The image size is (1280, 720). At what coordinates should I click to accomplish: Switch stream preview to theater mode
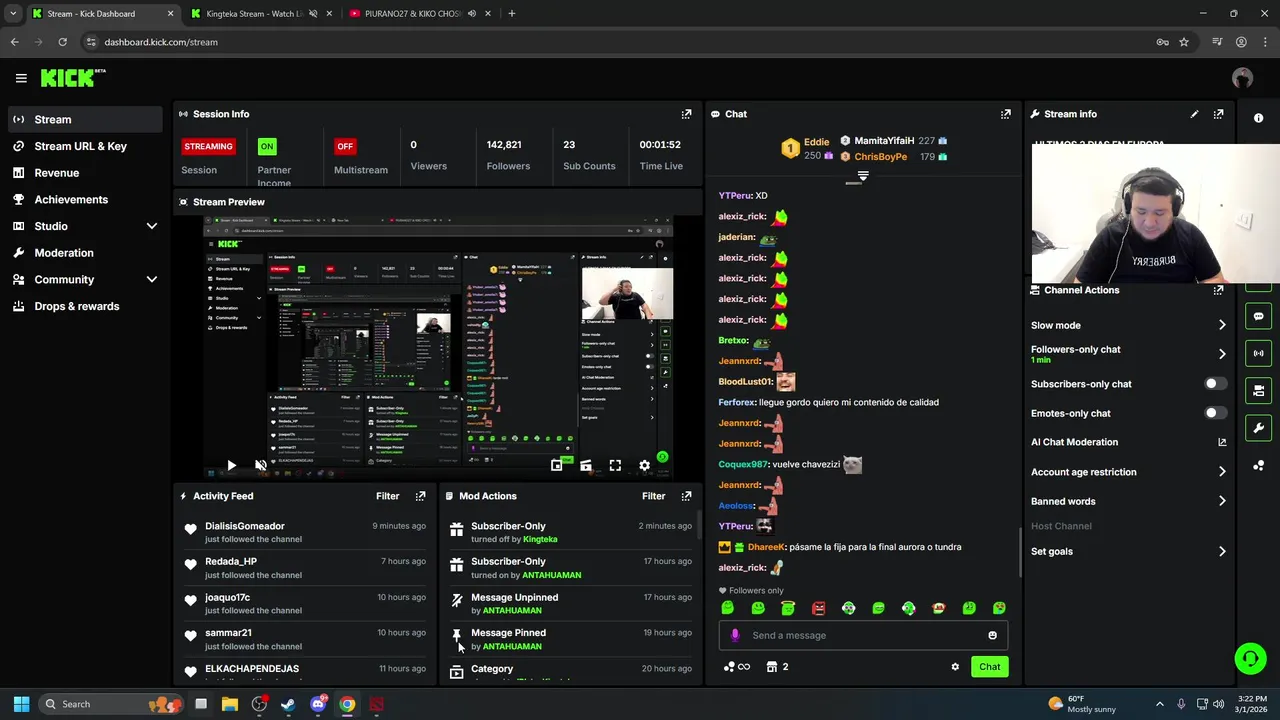pos(586,465)
